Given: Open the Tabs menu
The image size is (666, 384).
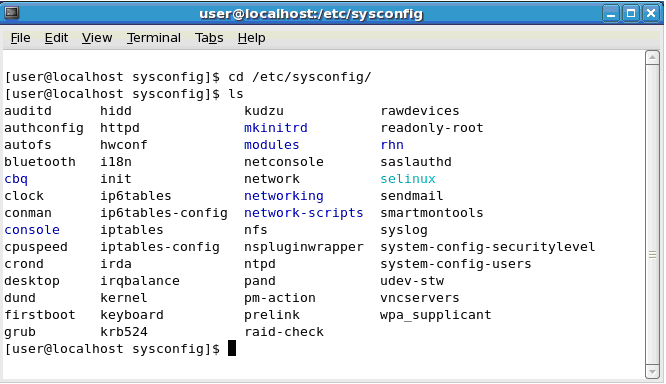Looking at the screenshot, I should tap(209, 38).
